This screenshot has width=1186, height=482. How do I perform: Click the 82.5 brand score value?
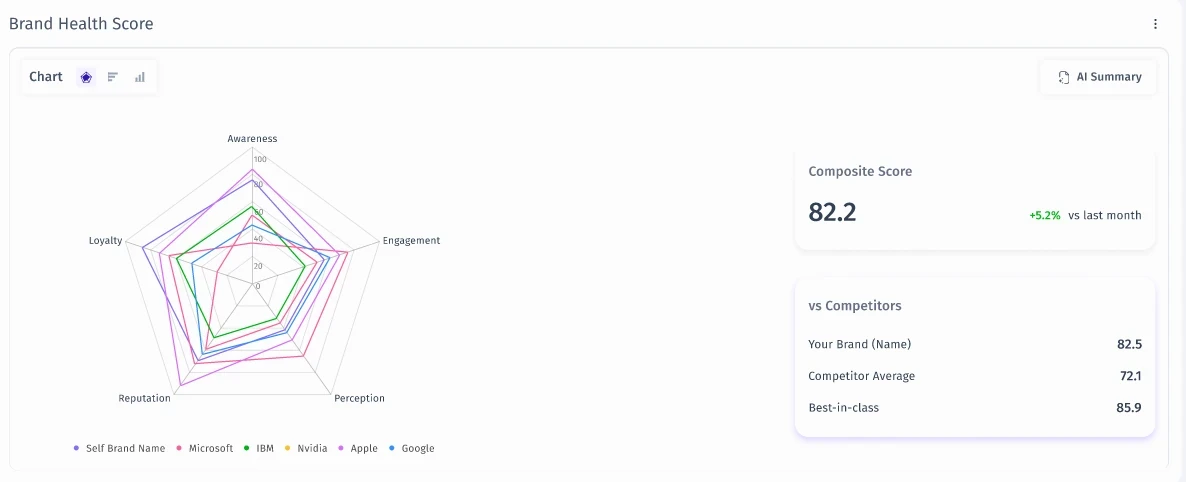tap(1129, 344)
